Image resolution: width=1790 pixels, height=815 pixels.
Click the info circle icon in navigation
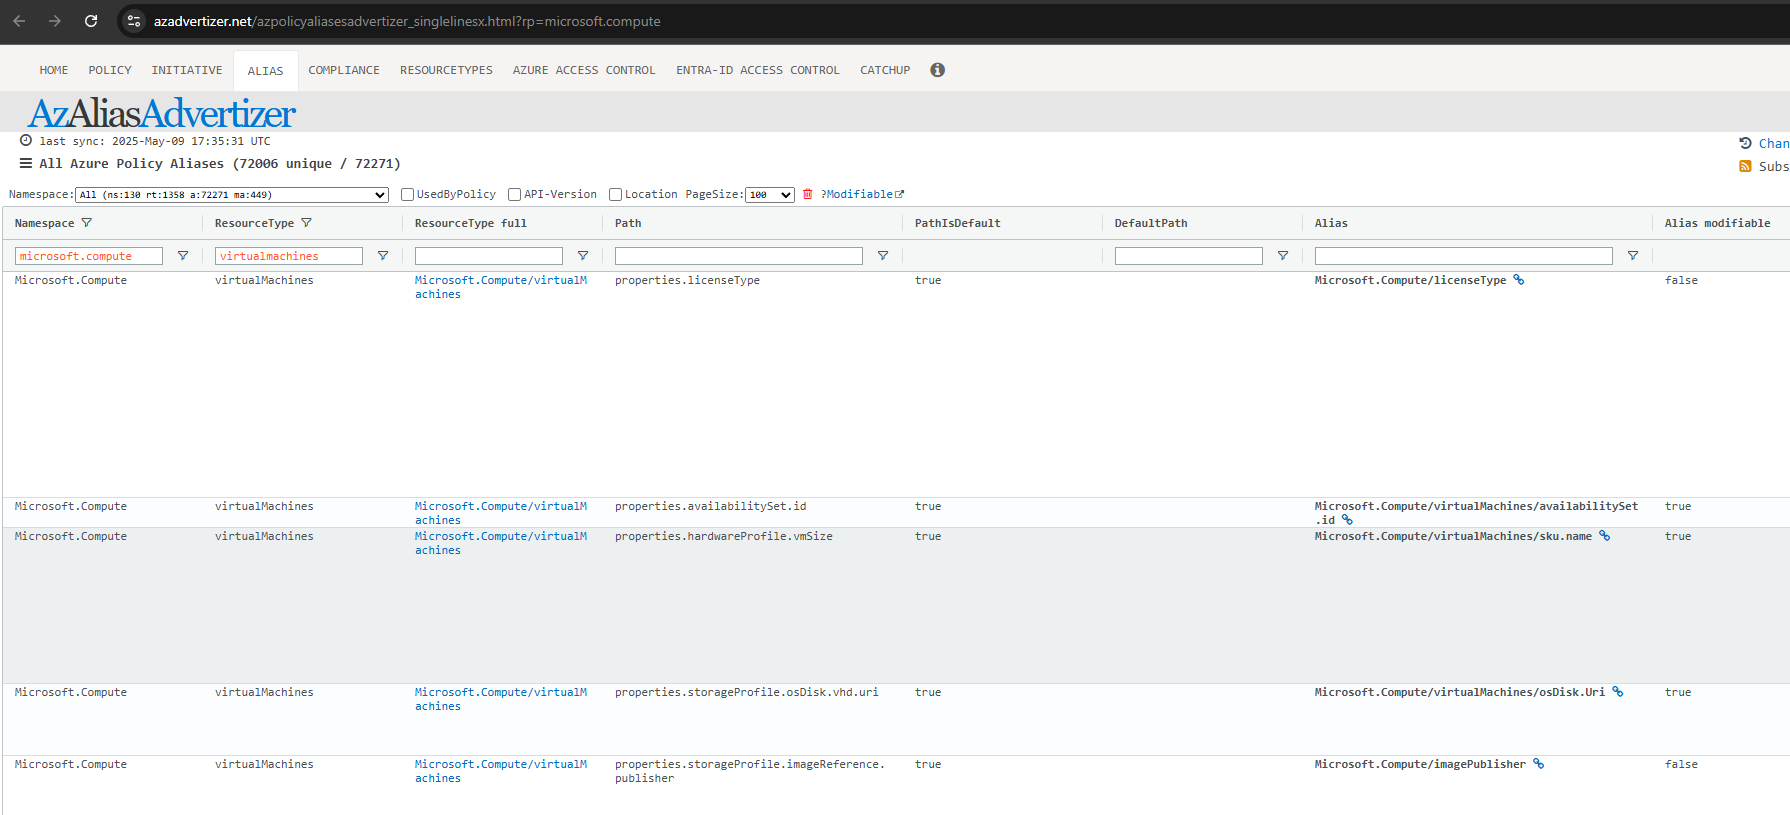coord(937,70)
